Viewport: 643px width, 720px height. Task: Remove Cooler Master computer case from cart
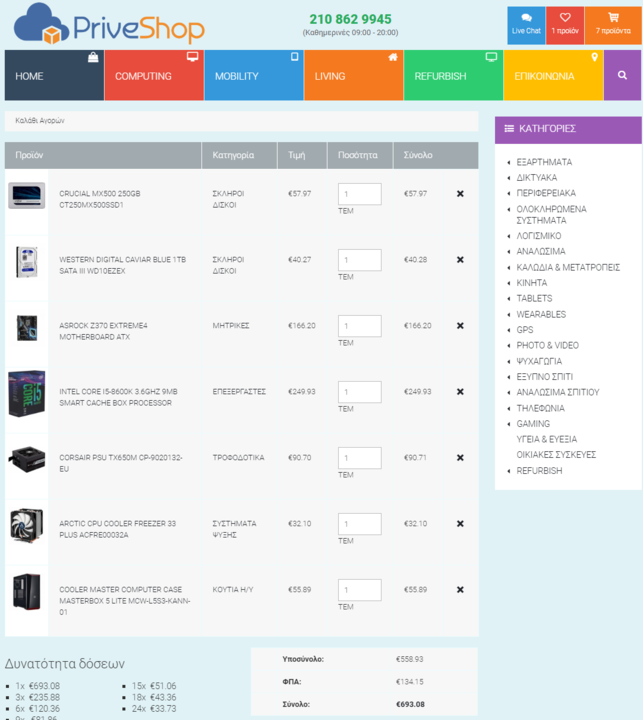point(460,590)
